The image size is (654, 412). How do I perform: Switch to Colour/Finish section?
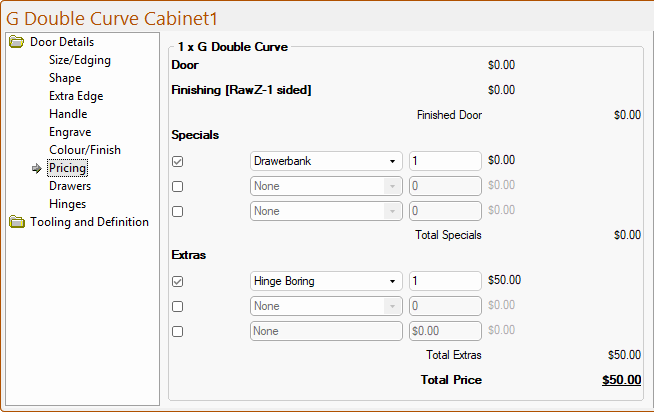pos(85,150)
